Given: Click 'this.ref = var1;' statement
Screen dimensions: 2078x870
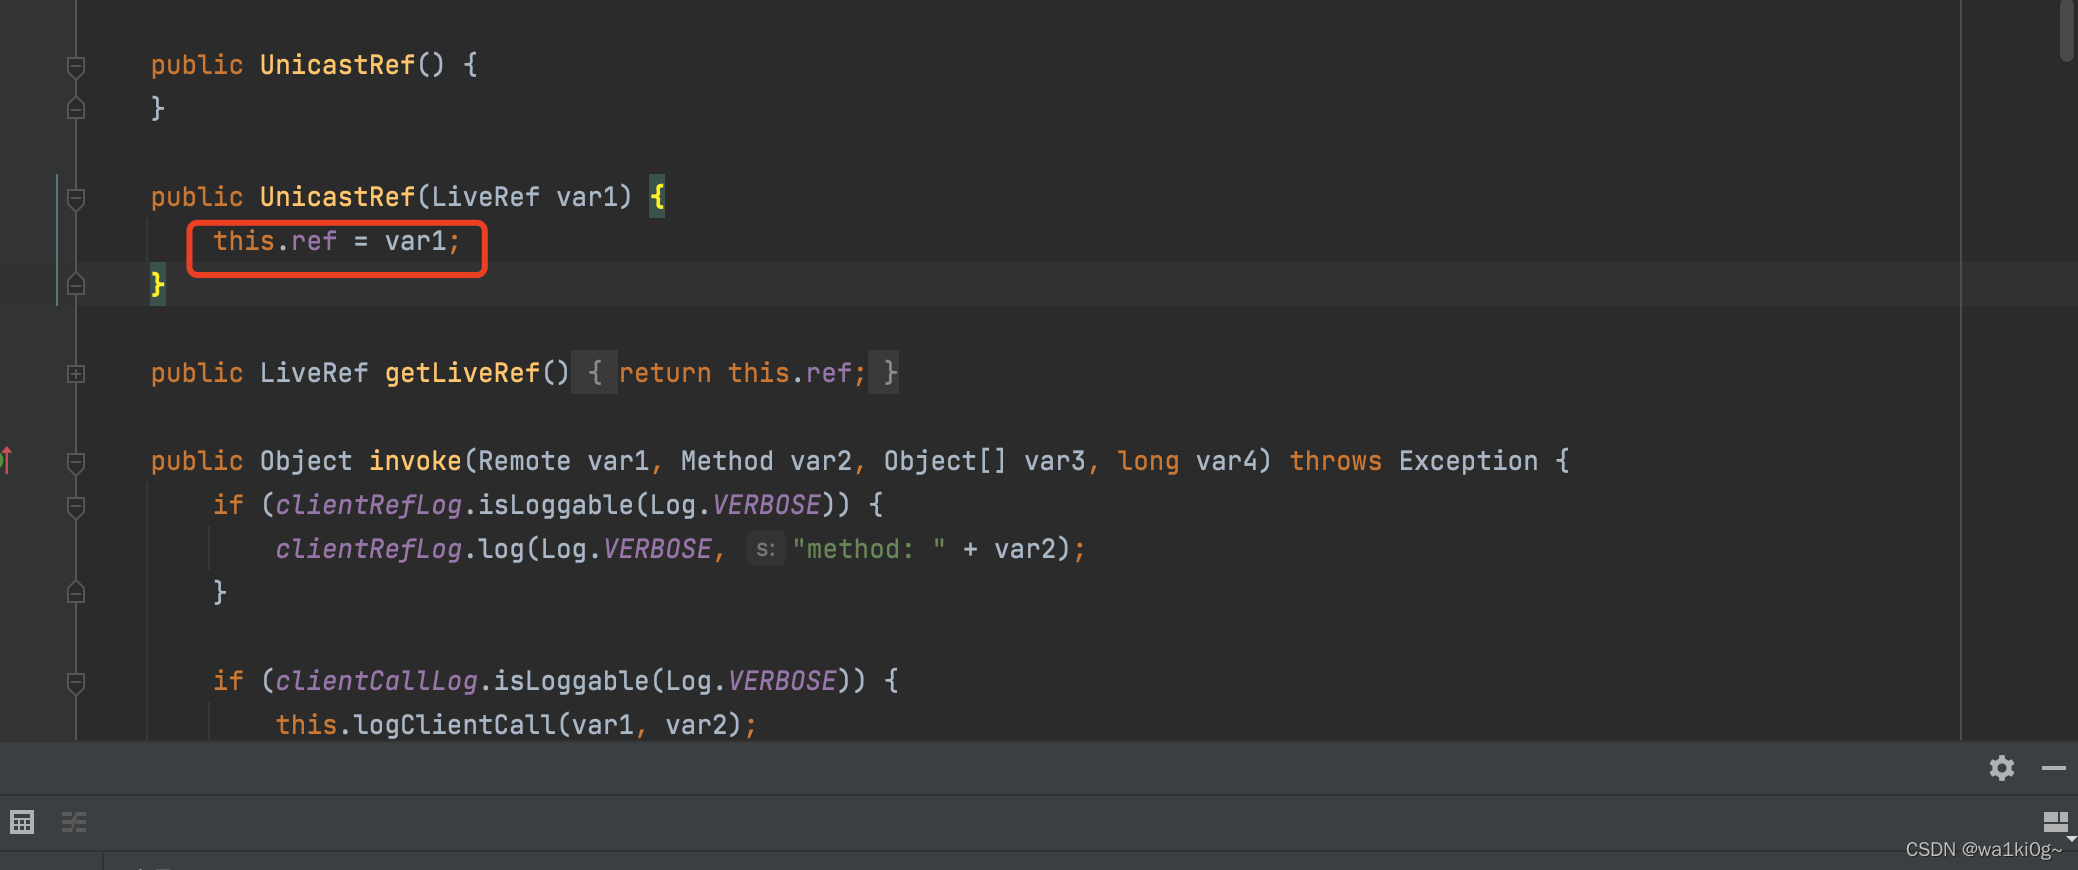Looking at the screenshot, I should coord(336,241).
